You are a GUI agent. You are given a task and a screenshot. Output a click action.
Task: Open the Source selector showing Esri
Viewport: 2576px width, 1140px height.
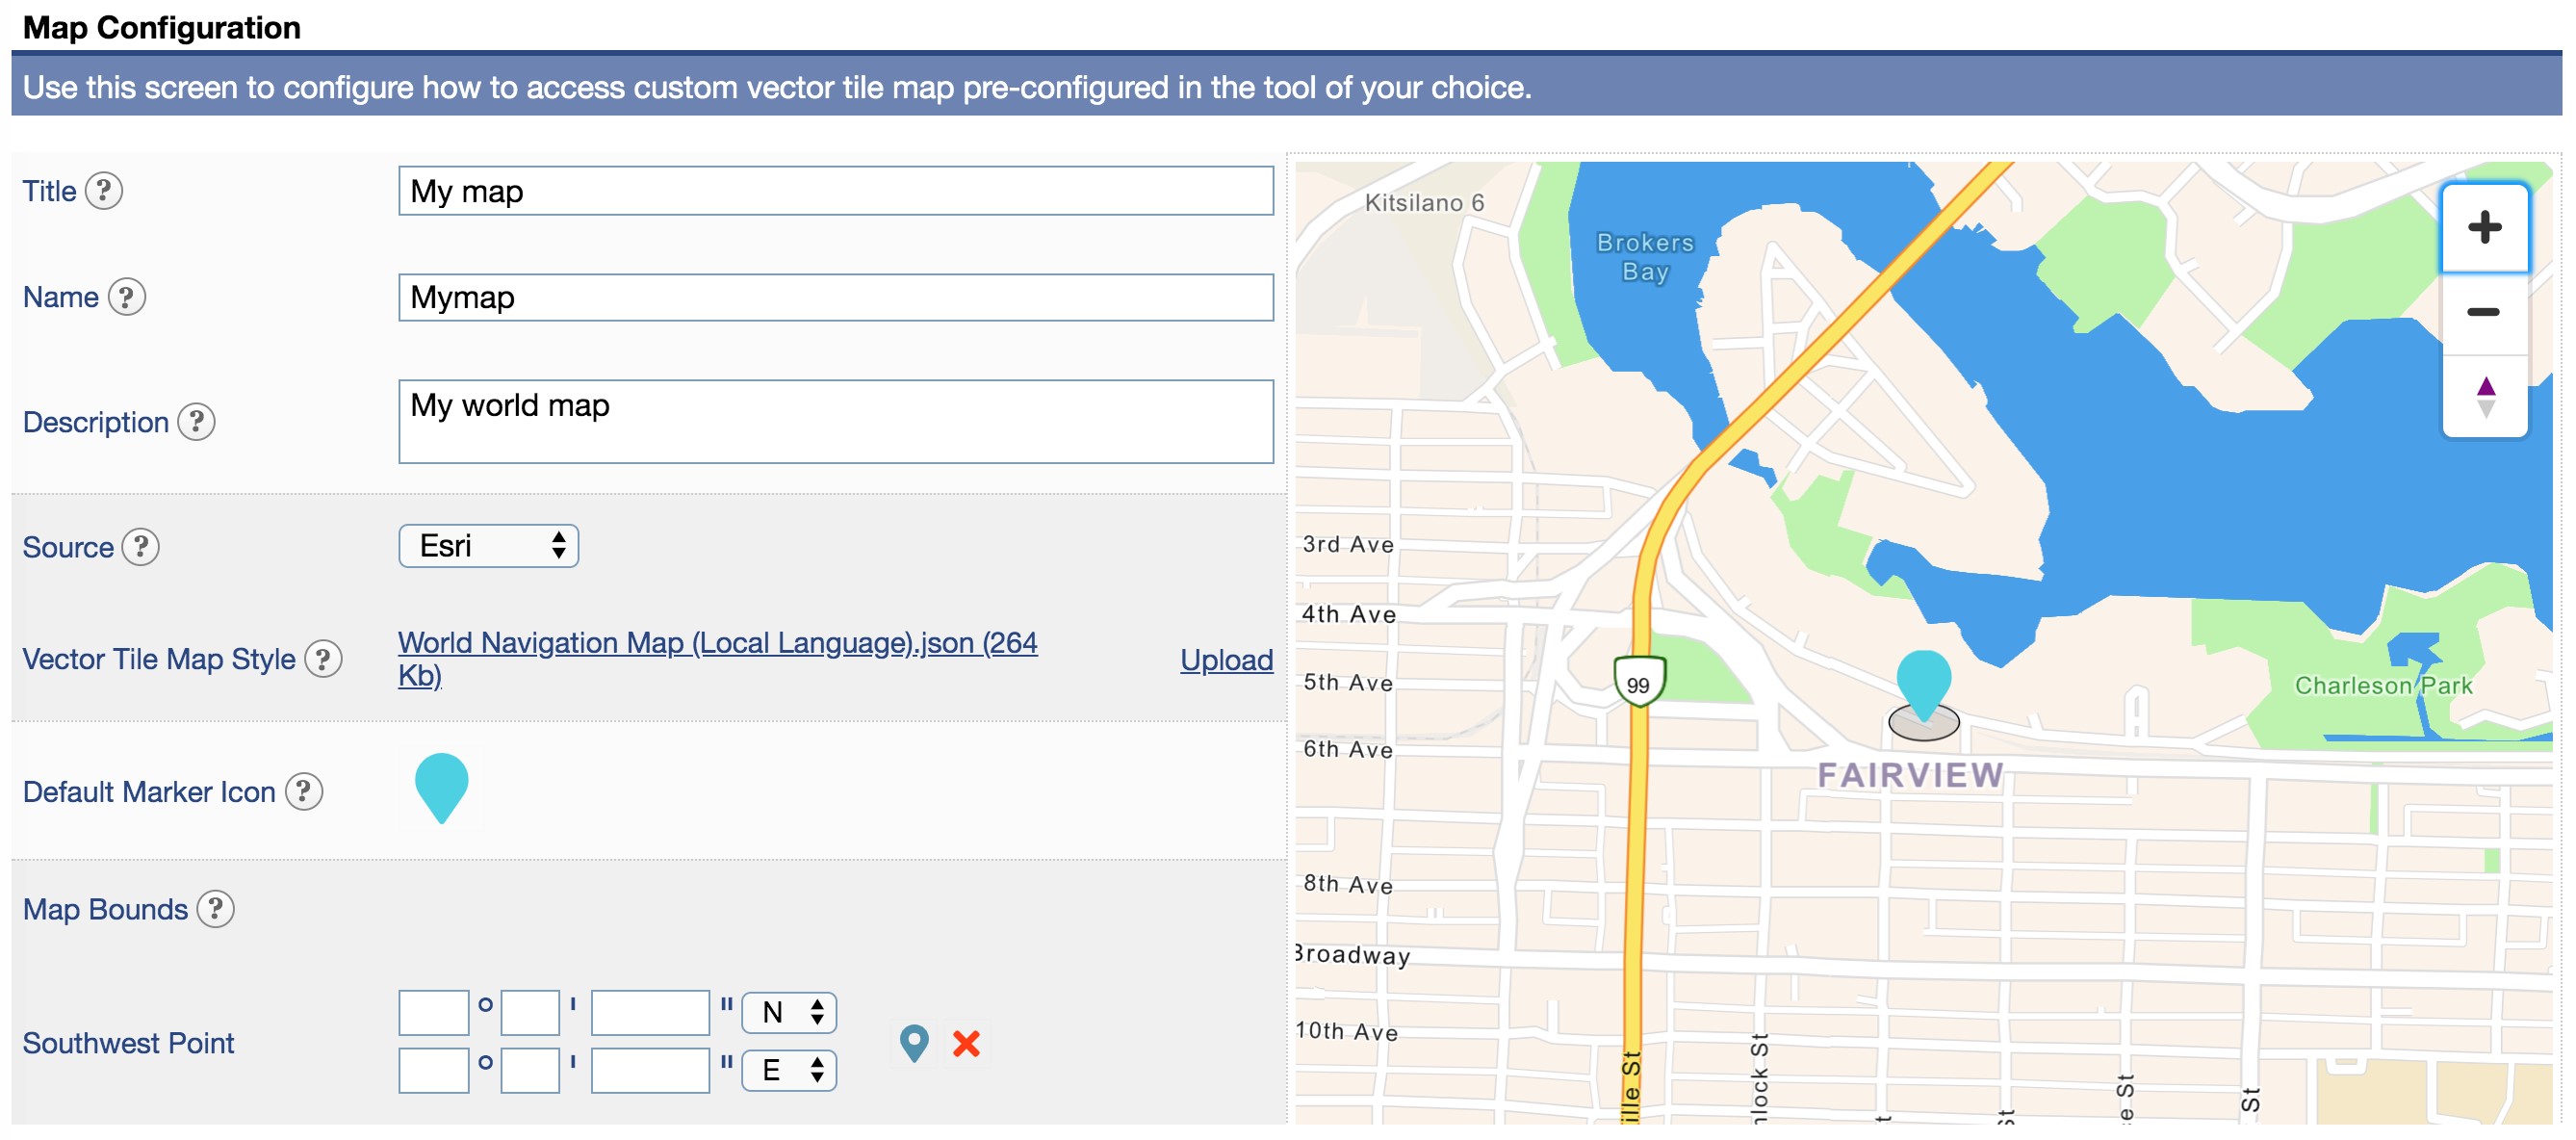[x=488, y=545]
